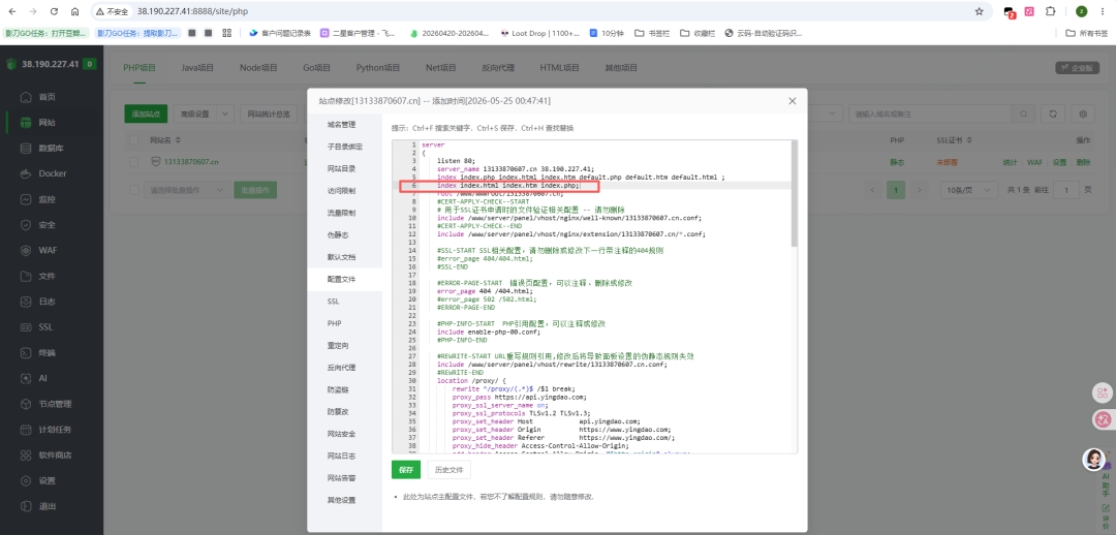Tick the select-all checkbox in 网站名 header
1116x535 pixels.
click(x=134, y=140)
